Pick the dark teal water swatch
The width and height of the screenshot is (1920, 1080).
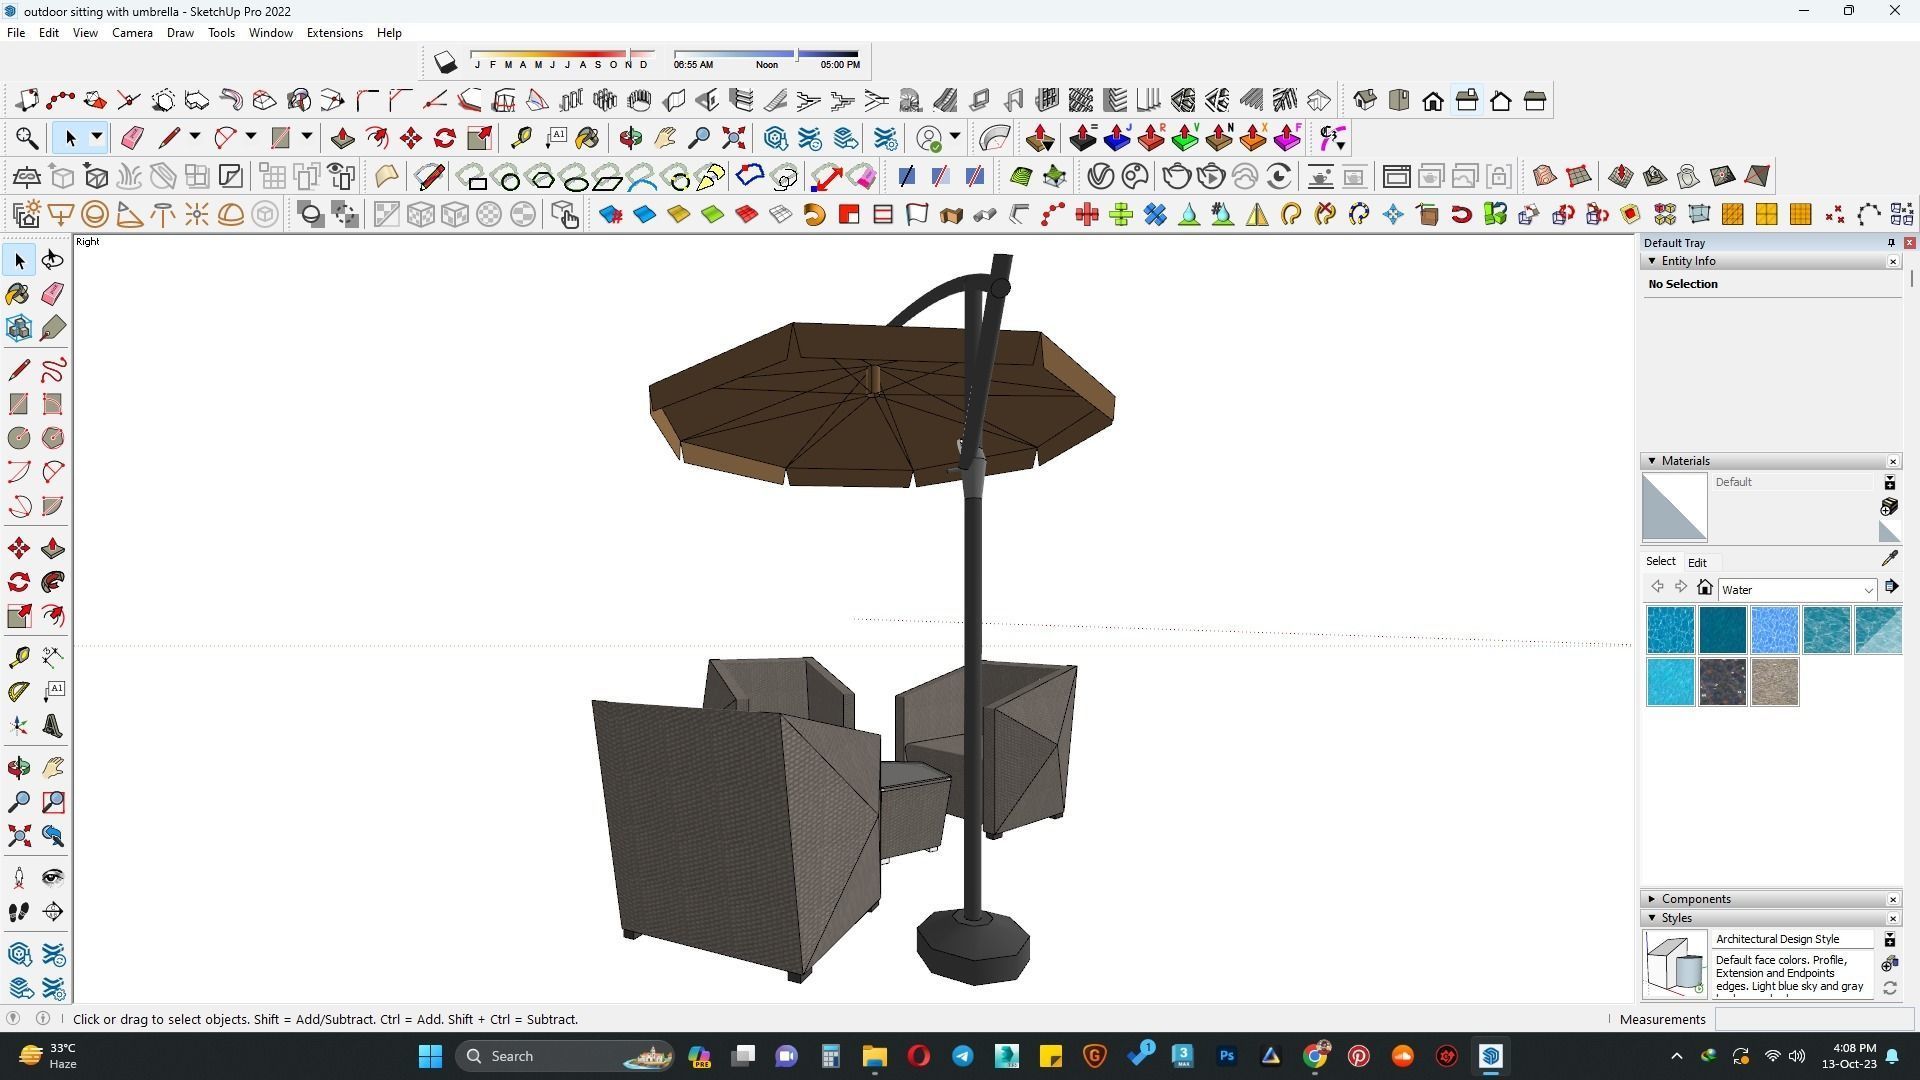click(1723, 630)
